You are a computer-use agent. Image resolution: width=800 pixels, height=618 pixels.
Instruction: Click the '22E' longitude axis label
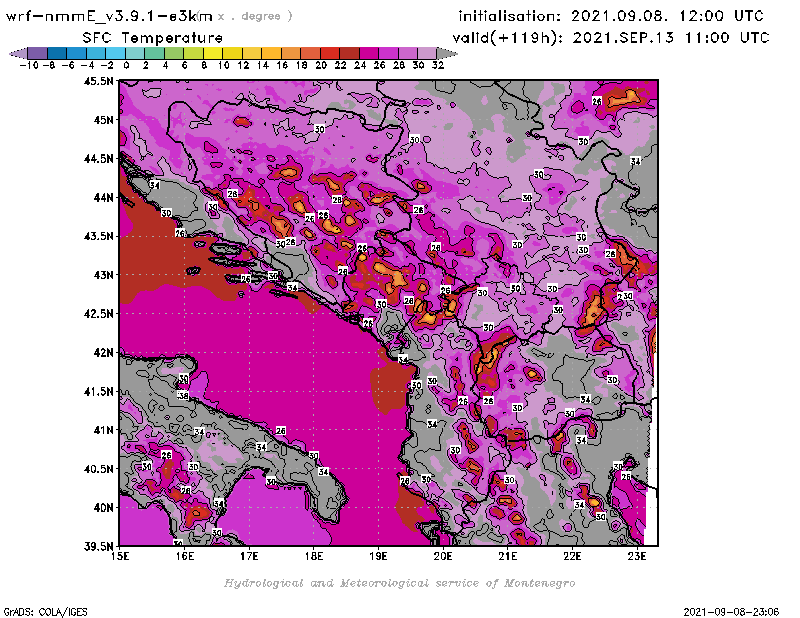point(572,556)
